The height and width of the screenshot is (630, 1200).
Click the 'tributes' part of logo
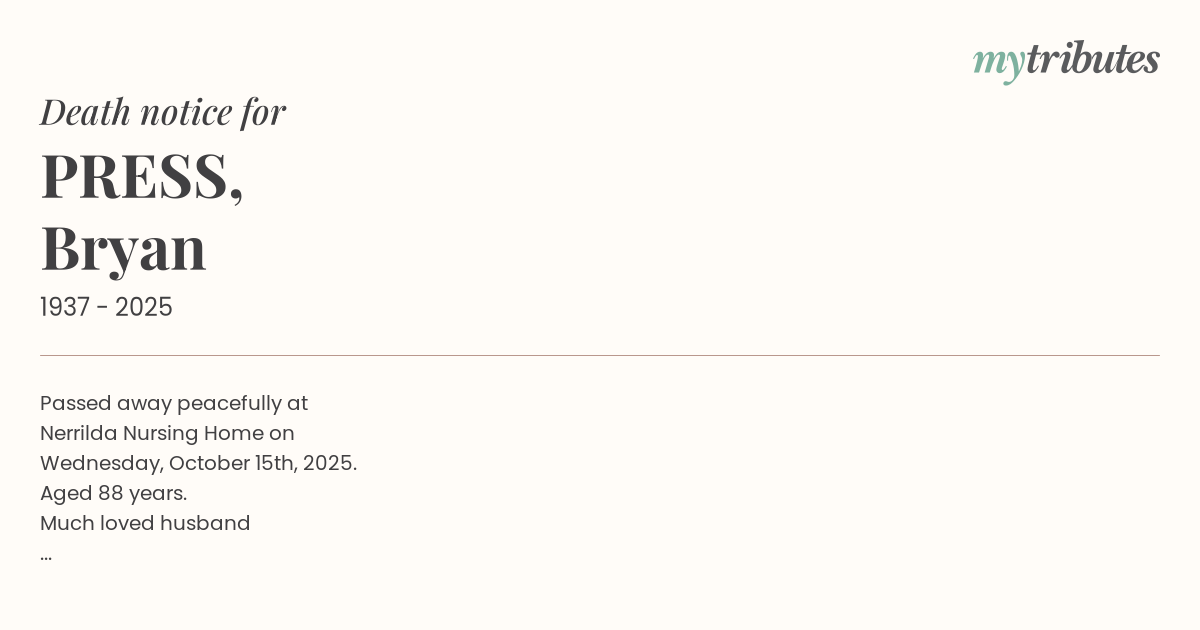coord(1092,59)
